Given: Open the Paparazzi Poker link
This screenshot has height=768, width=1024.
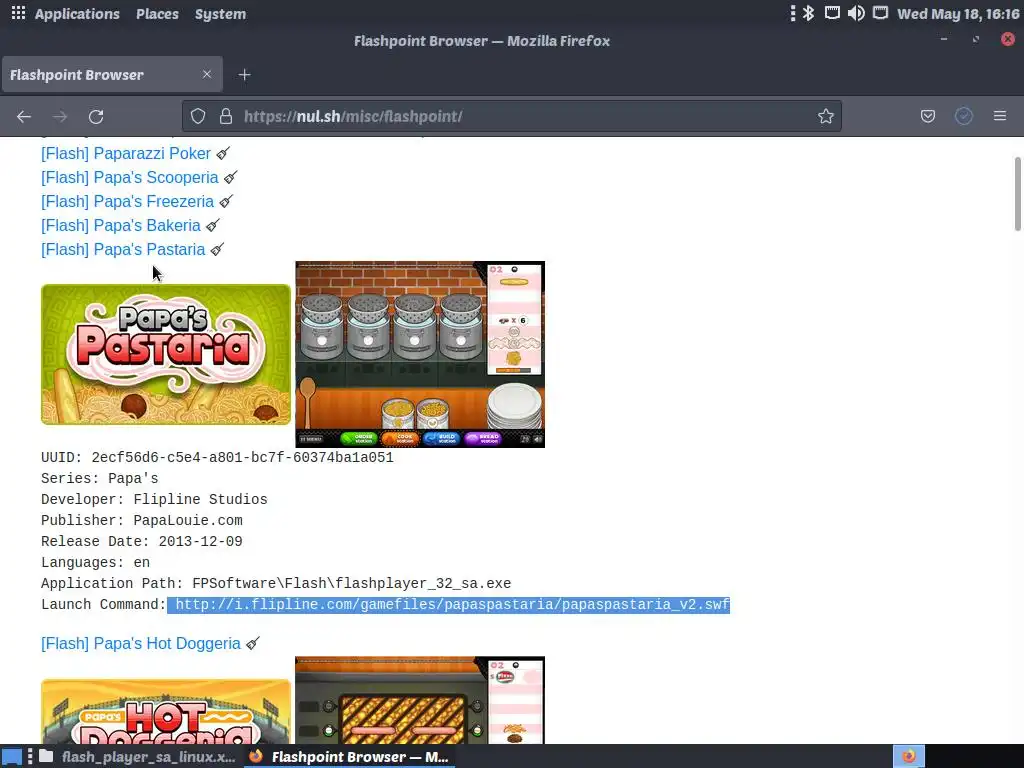Looking at the screenshot, I should click(126, 153).
